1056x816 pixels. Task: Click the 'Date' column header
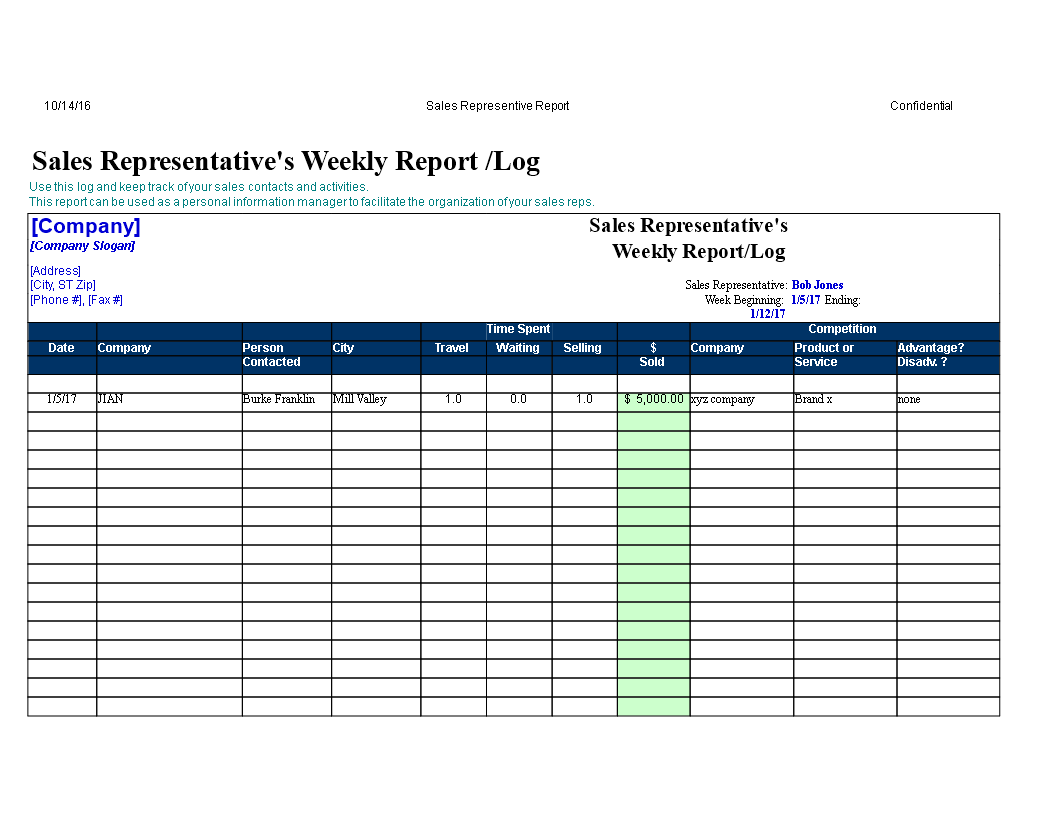pos(61,347)
